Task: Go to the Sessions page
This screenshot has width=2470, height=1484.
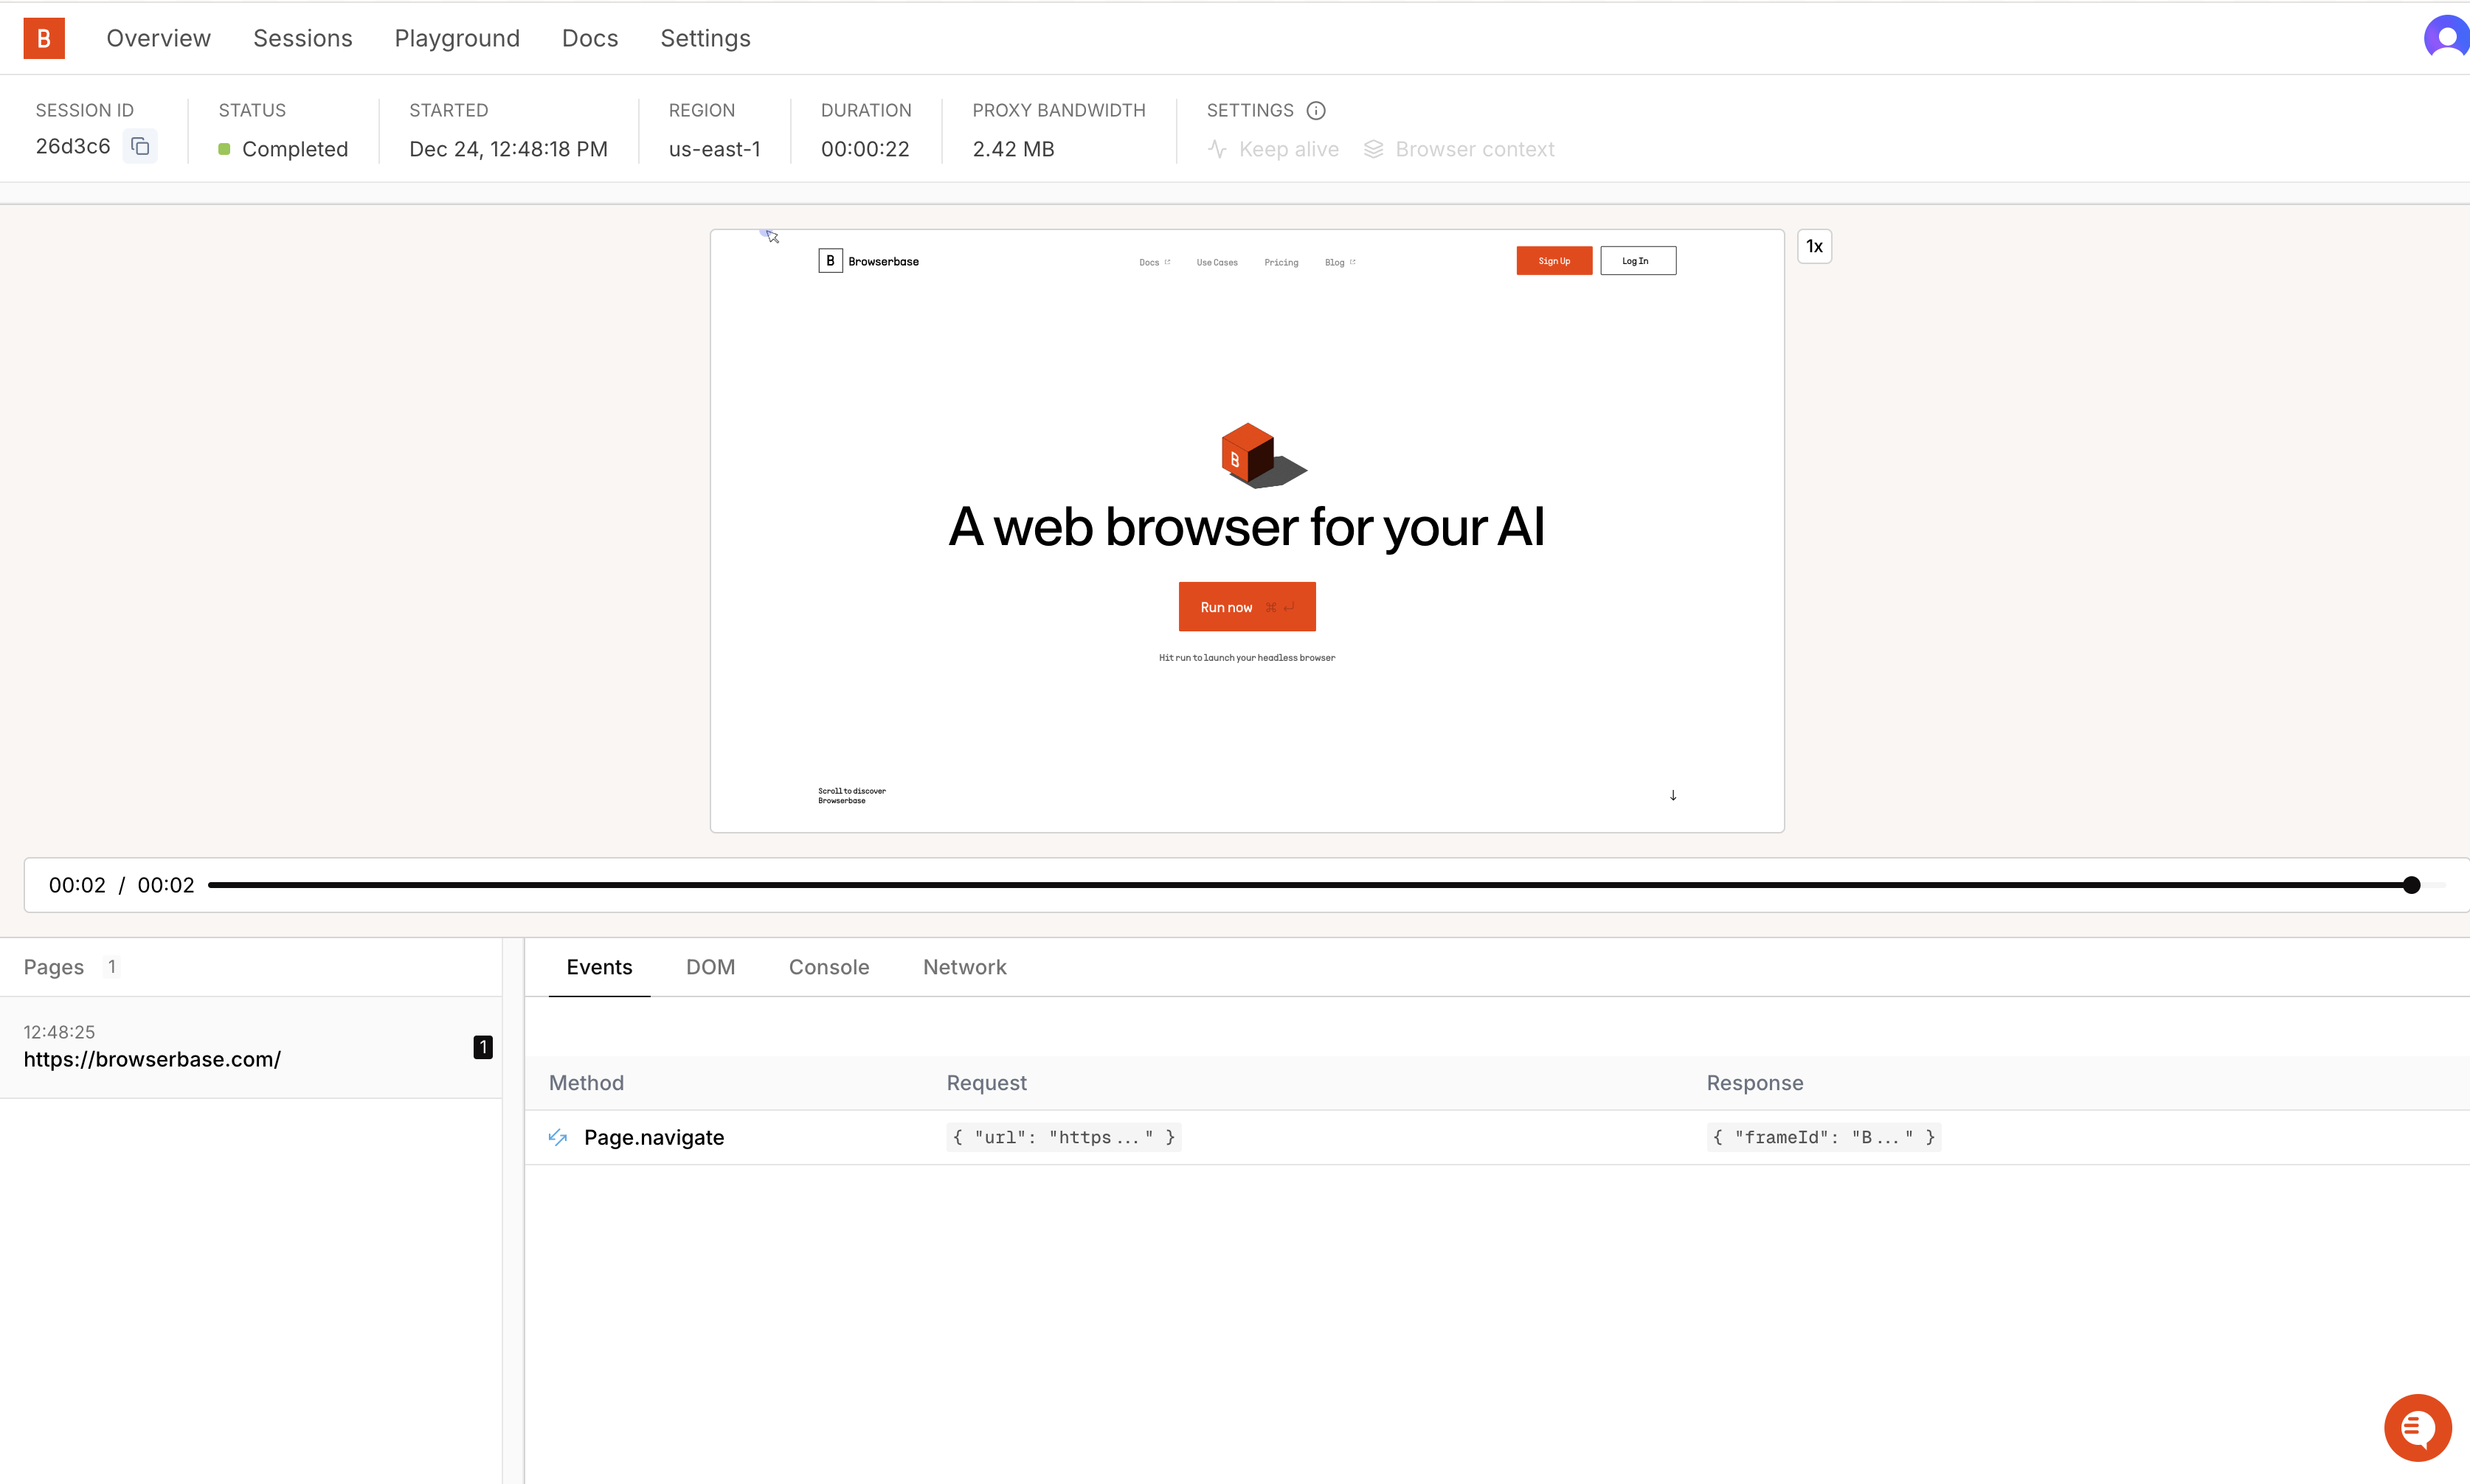Action: 303,38
